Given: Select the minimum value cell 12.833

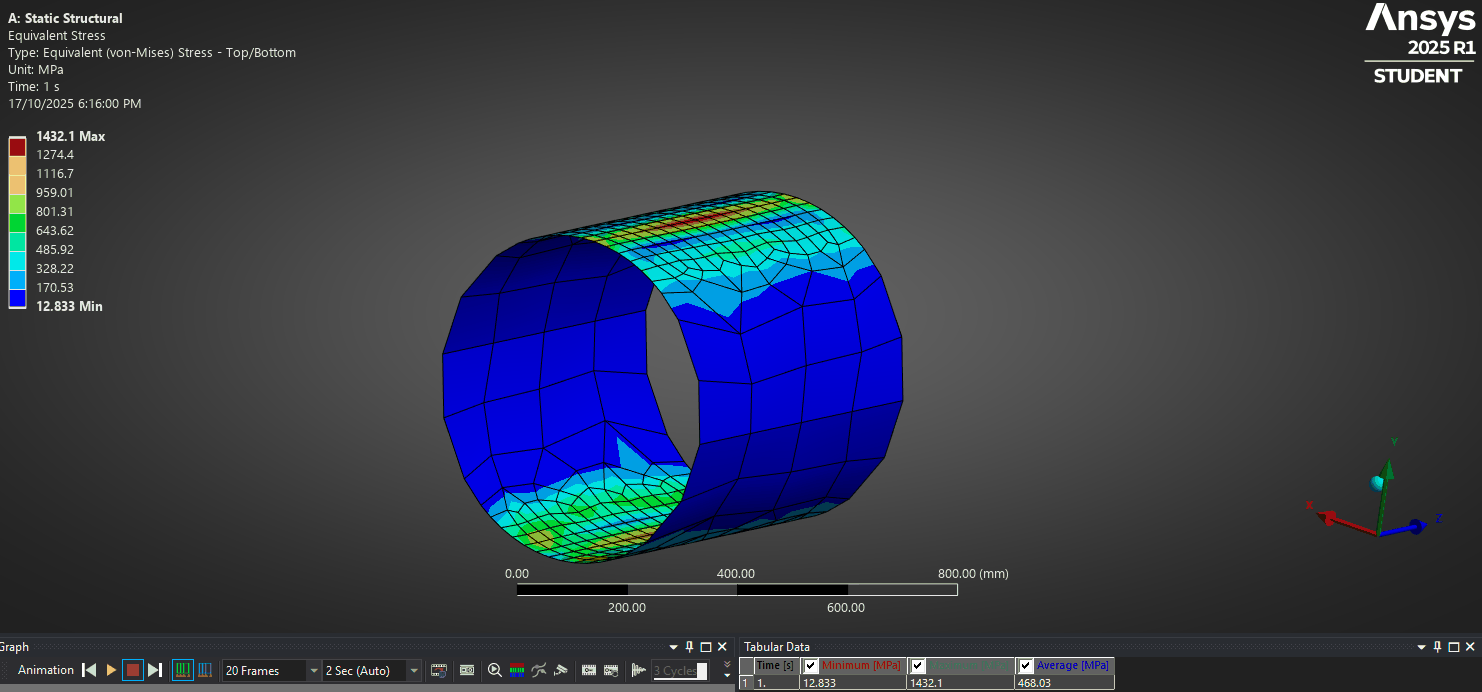Looking at the screenshot, I should [x=853, y=683].
